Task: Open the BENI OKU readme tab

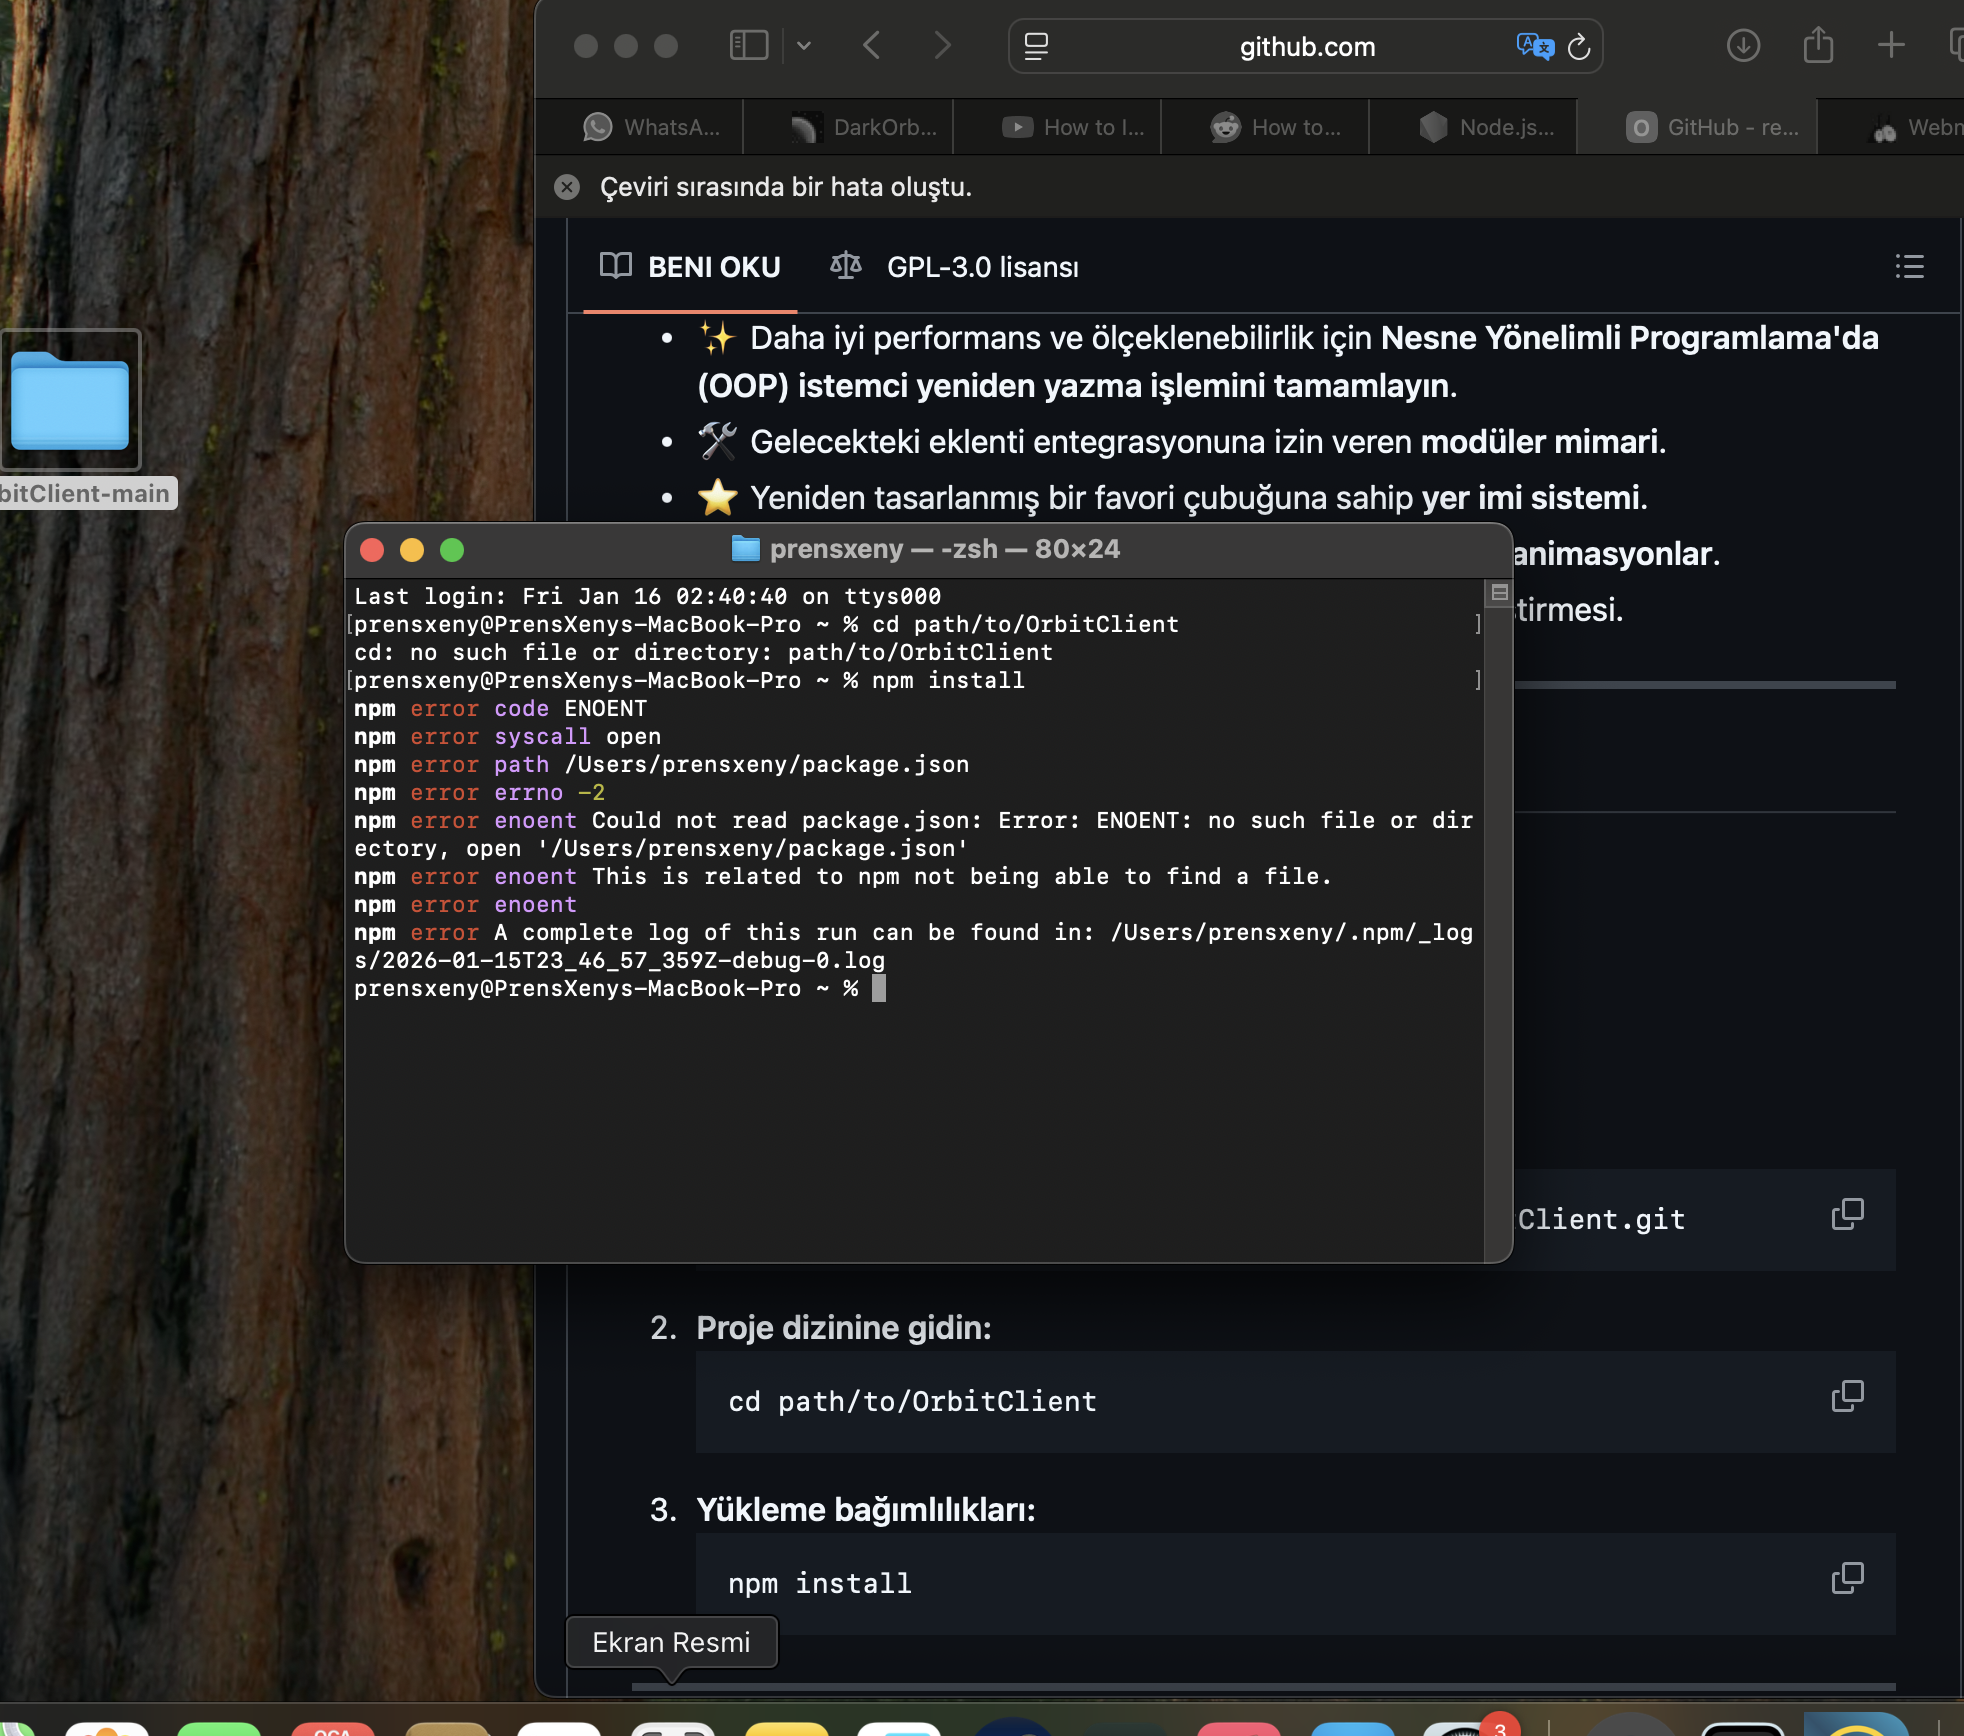Action: pos(690,267)
